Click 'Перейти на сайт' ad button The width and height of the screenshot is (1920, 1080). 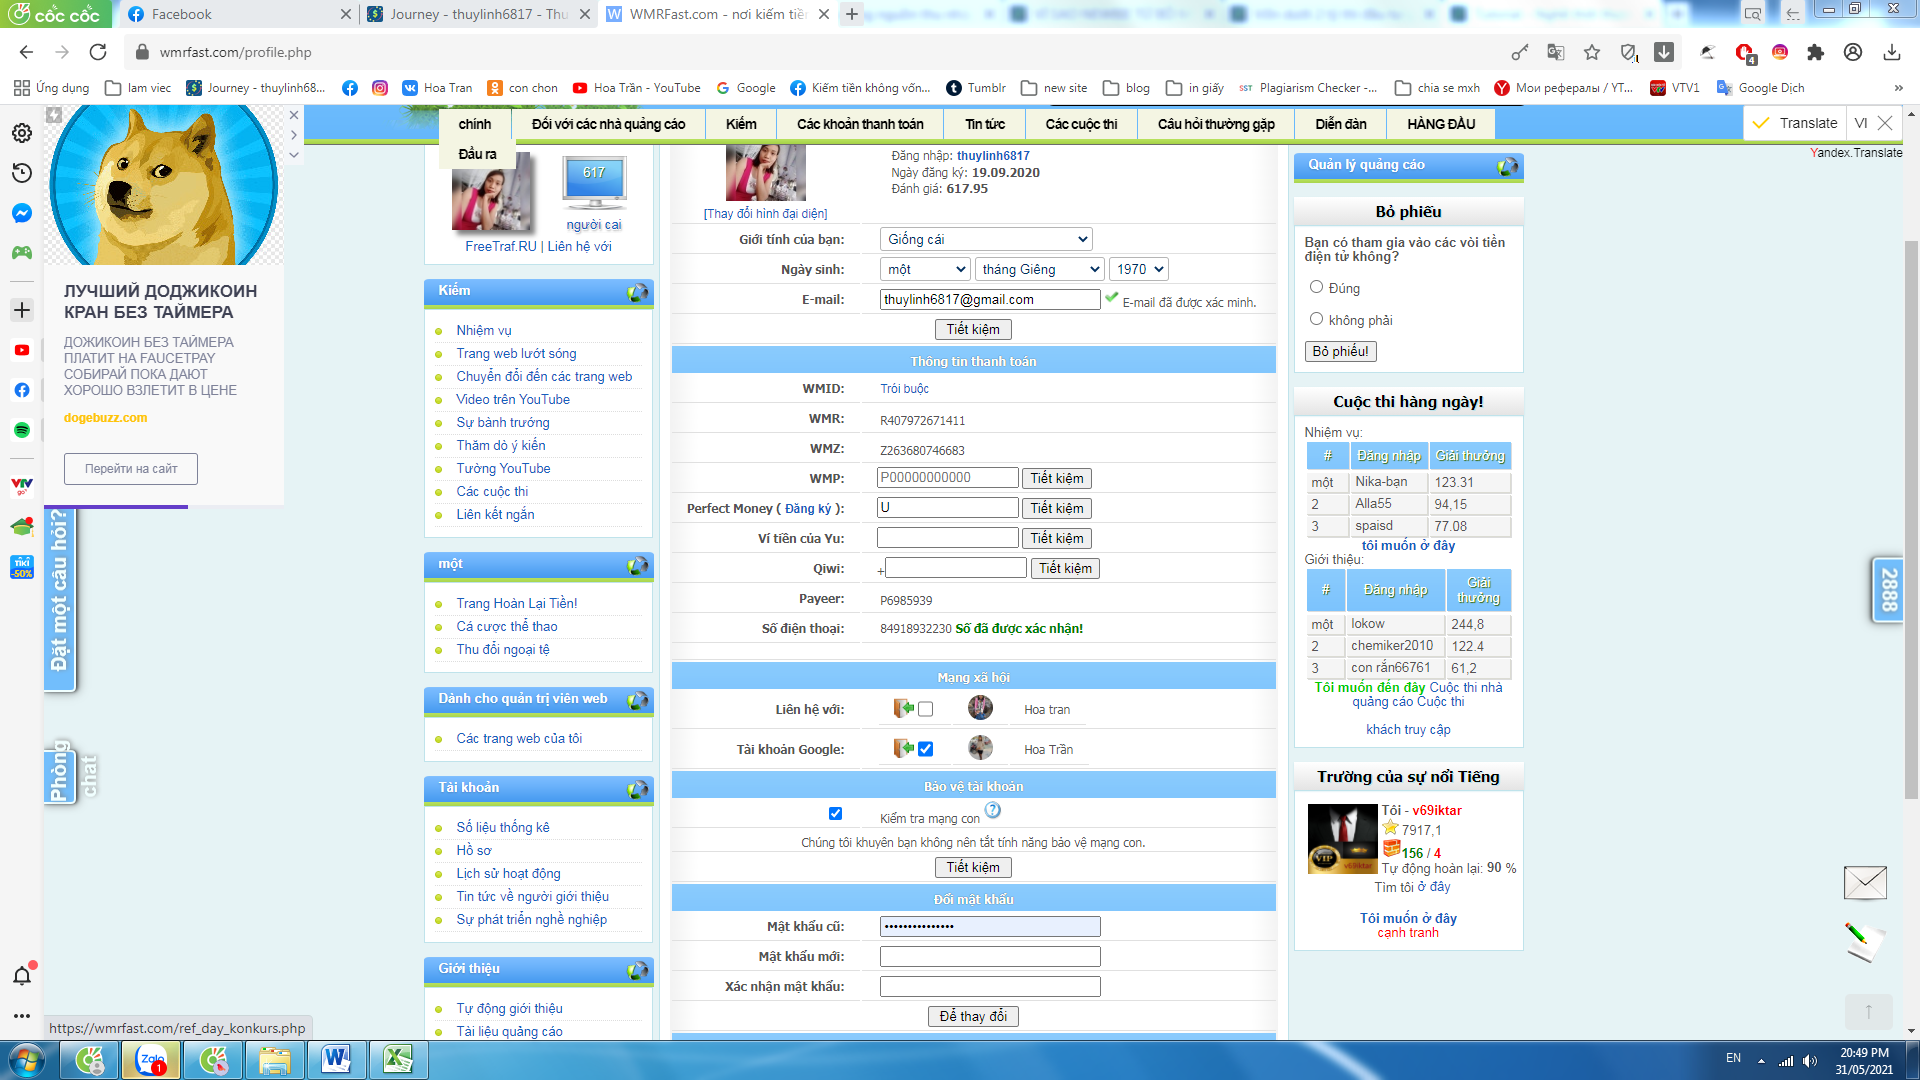(131, 469)
